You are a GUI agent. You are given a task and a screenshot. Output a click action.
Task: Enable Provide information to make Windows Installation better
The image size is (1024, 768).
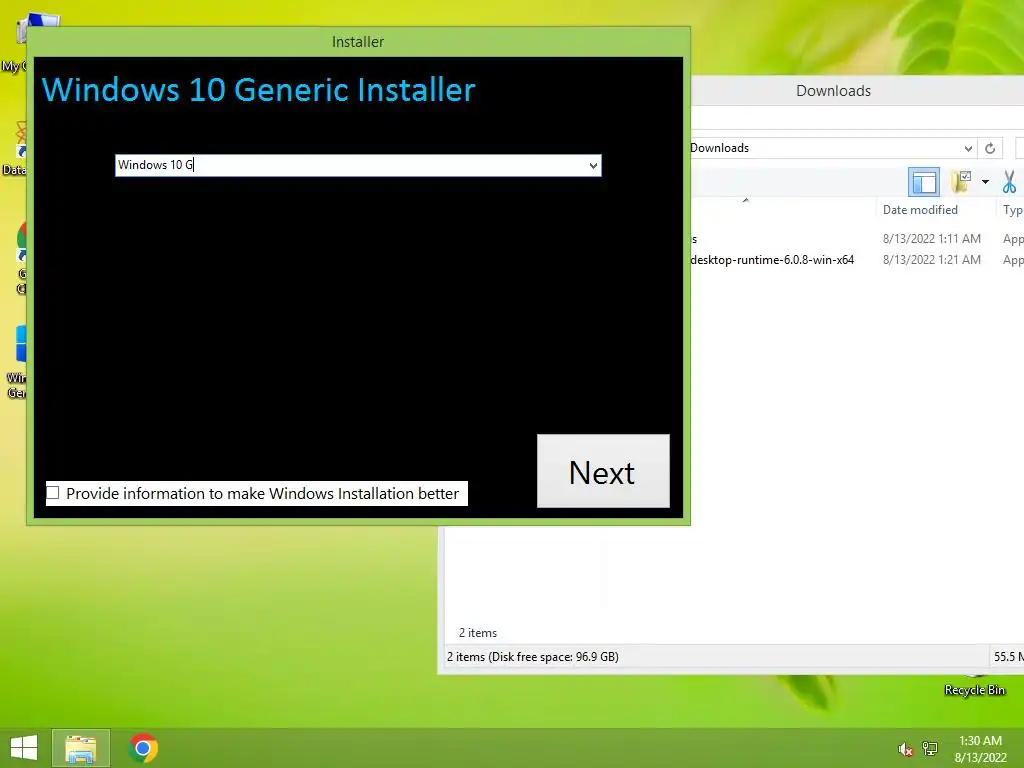(x=53, y=493)
